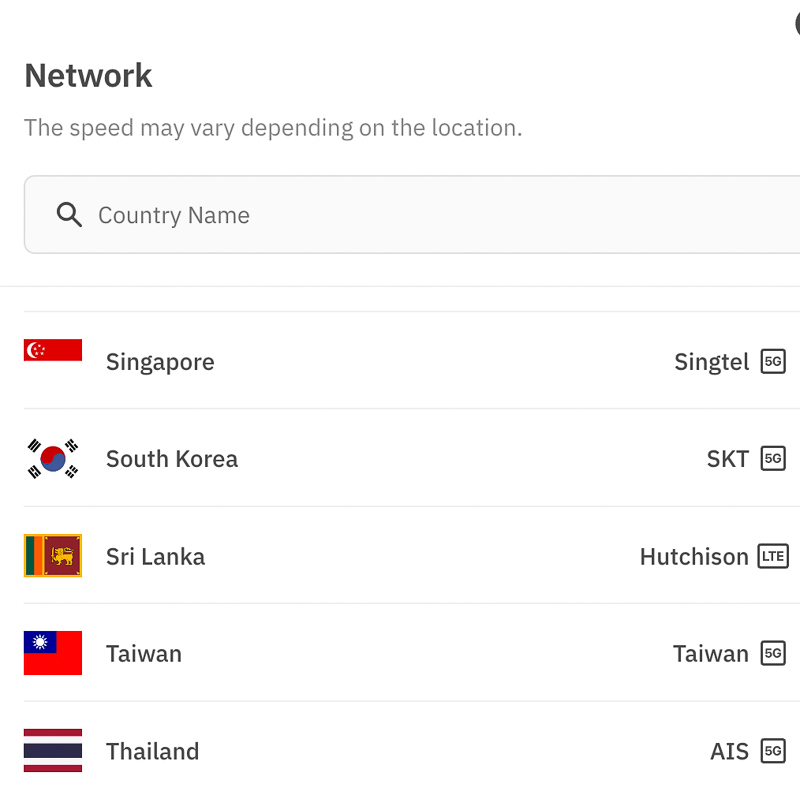Click the Singtel carrier label
Viewport: 800px width, 795px height.
click(712, 361)
